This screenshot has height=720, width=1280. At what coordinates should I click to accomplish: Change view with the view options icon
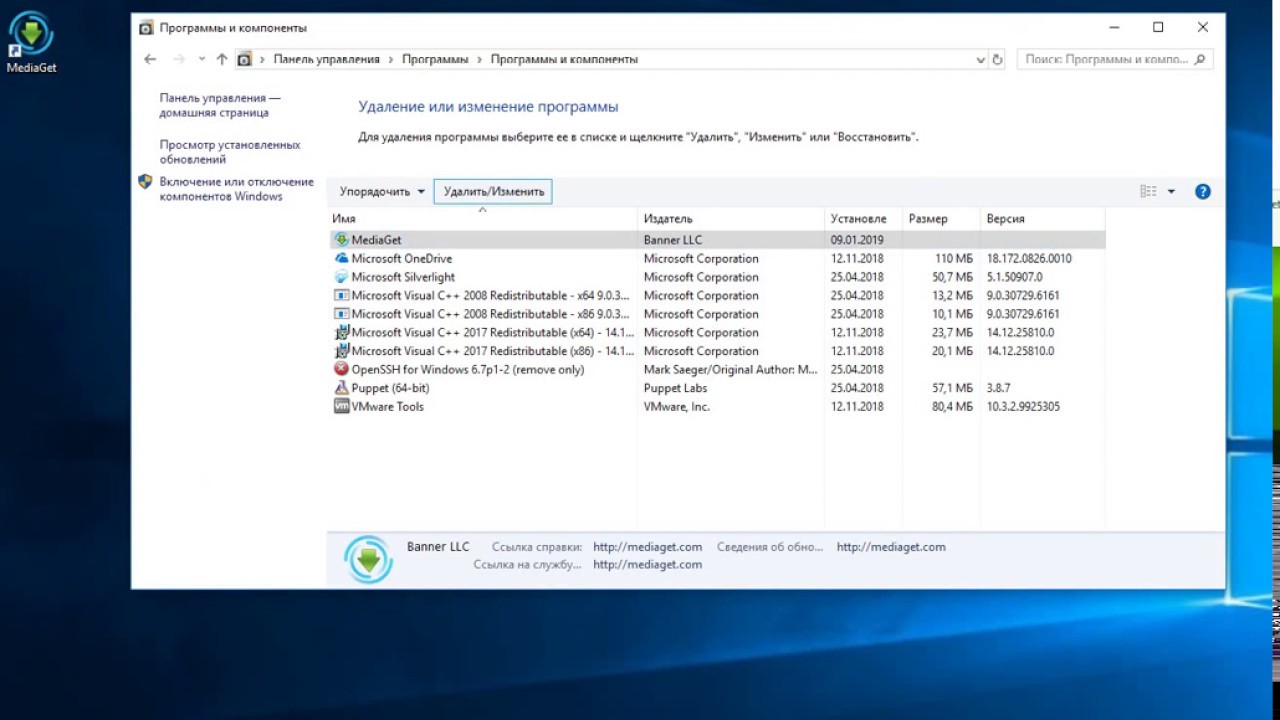(x=1148, y=191)
